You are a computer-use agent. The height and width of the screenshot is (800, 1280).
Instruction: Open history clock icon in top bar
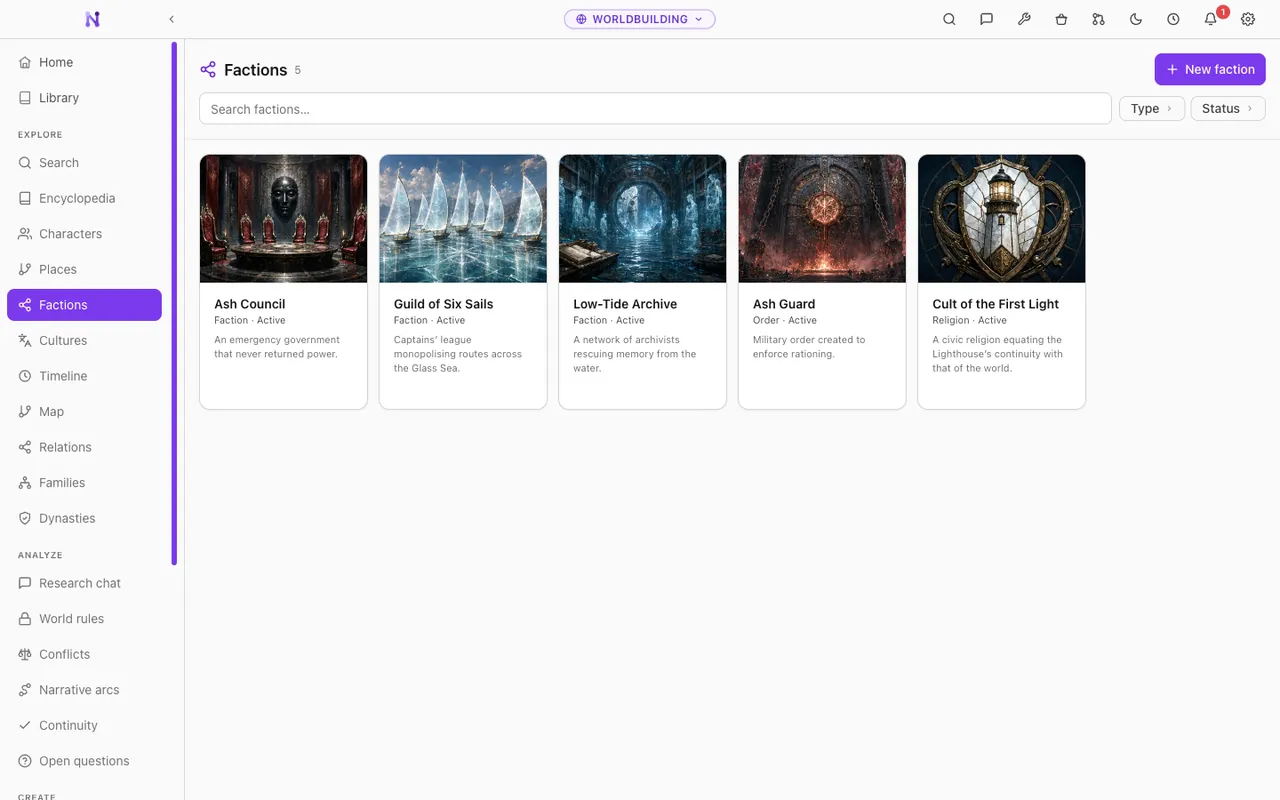[1173, 19]
